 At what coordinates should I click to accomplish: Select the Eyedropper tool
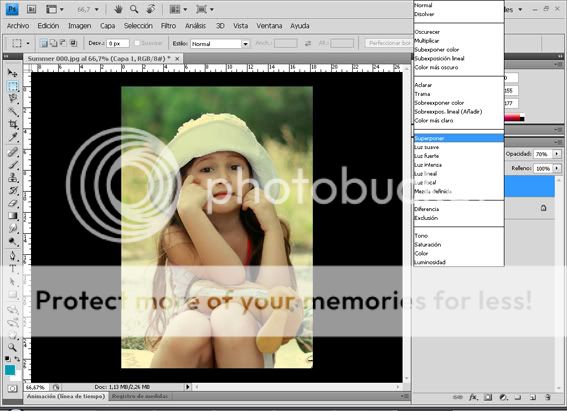coord(13,137)
